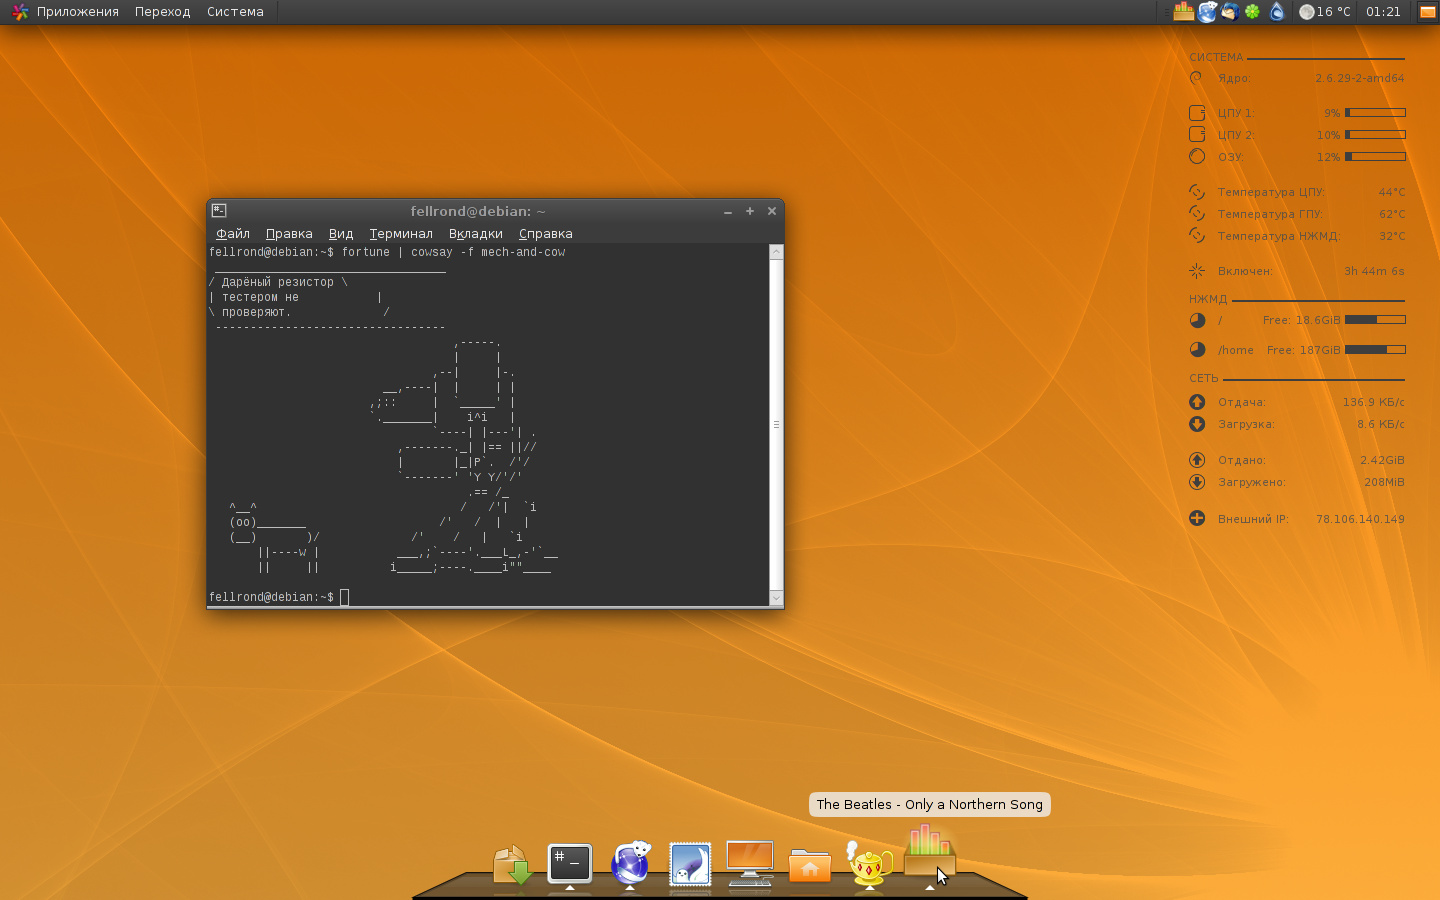Click the Iceweasel globe tray icon

1208,12
